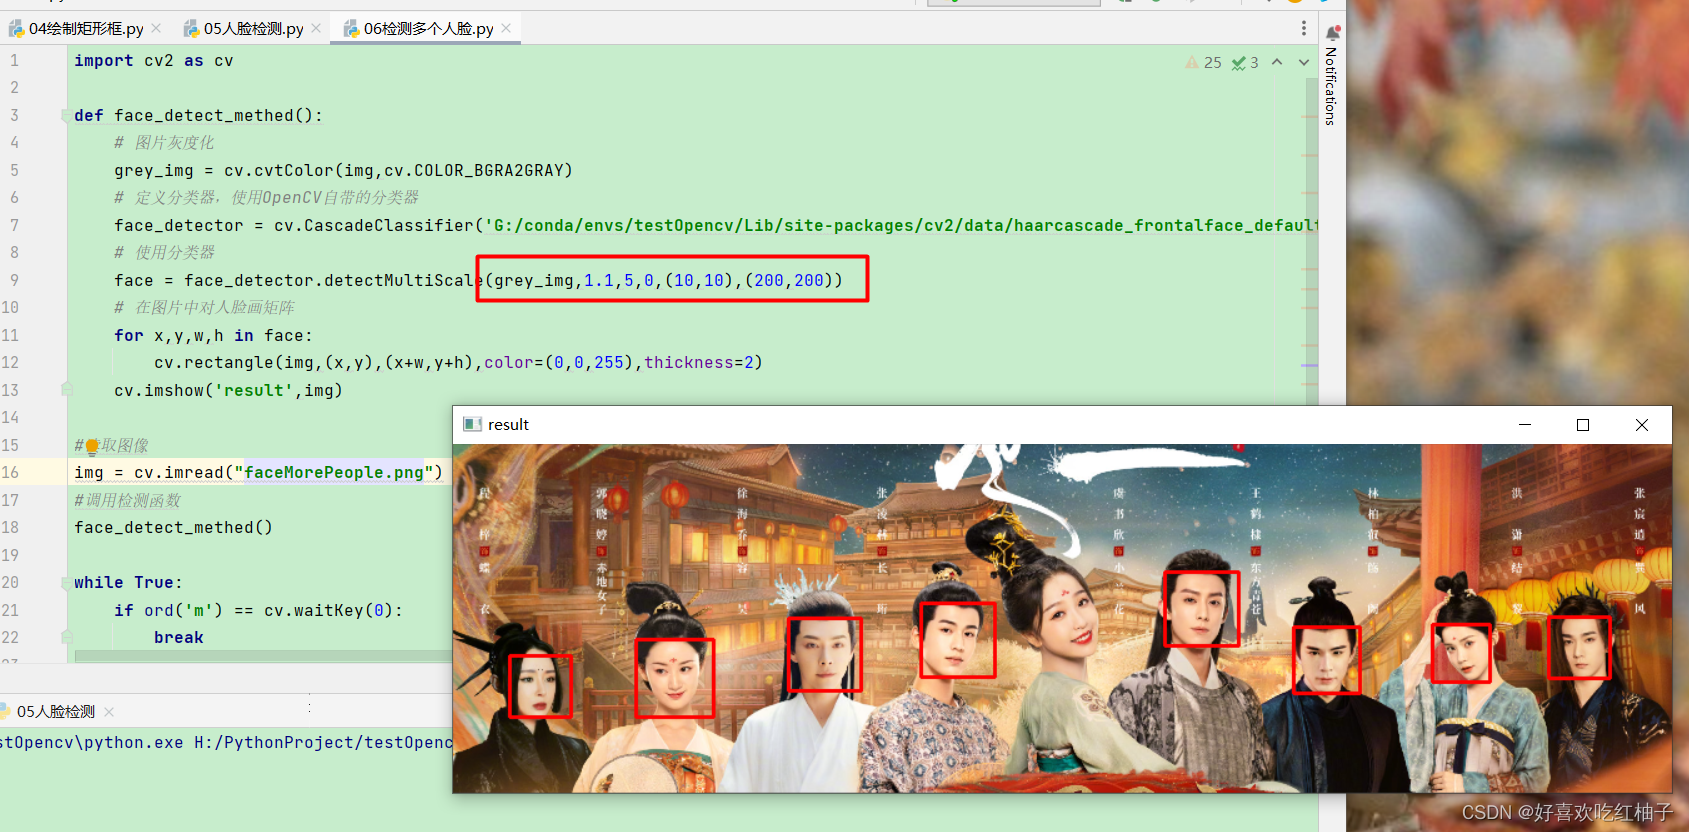Viewport: 1689px width, 832px height.
Task: Open the editor tabs three-dot options menu
Action: tap(1303, 28)
